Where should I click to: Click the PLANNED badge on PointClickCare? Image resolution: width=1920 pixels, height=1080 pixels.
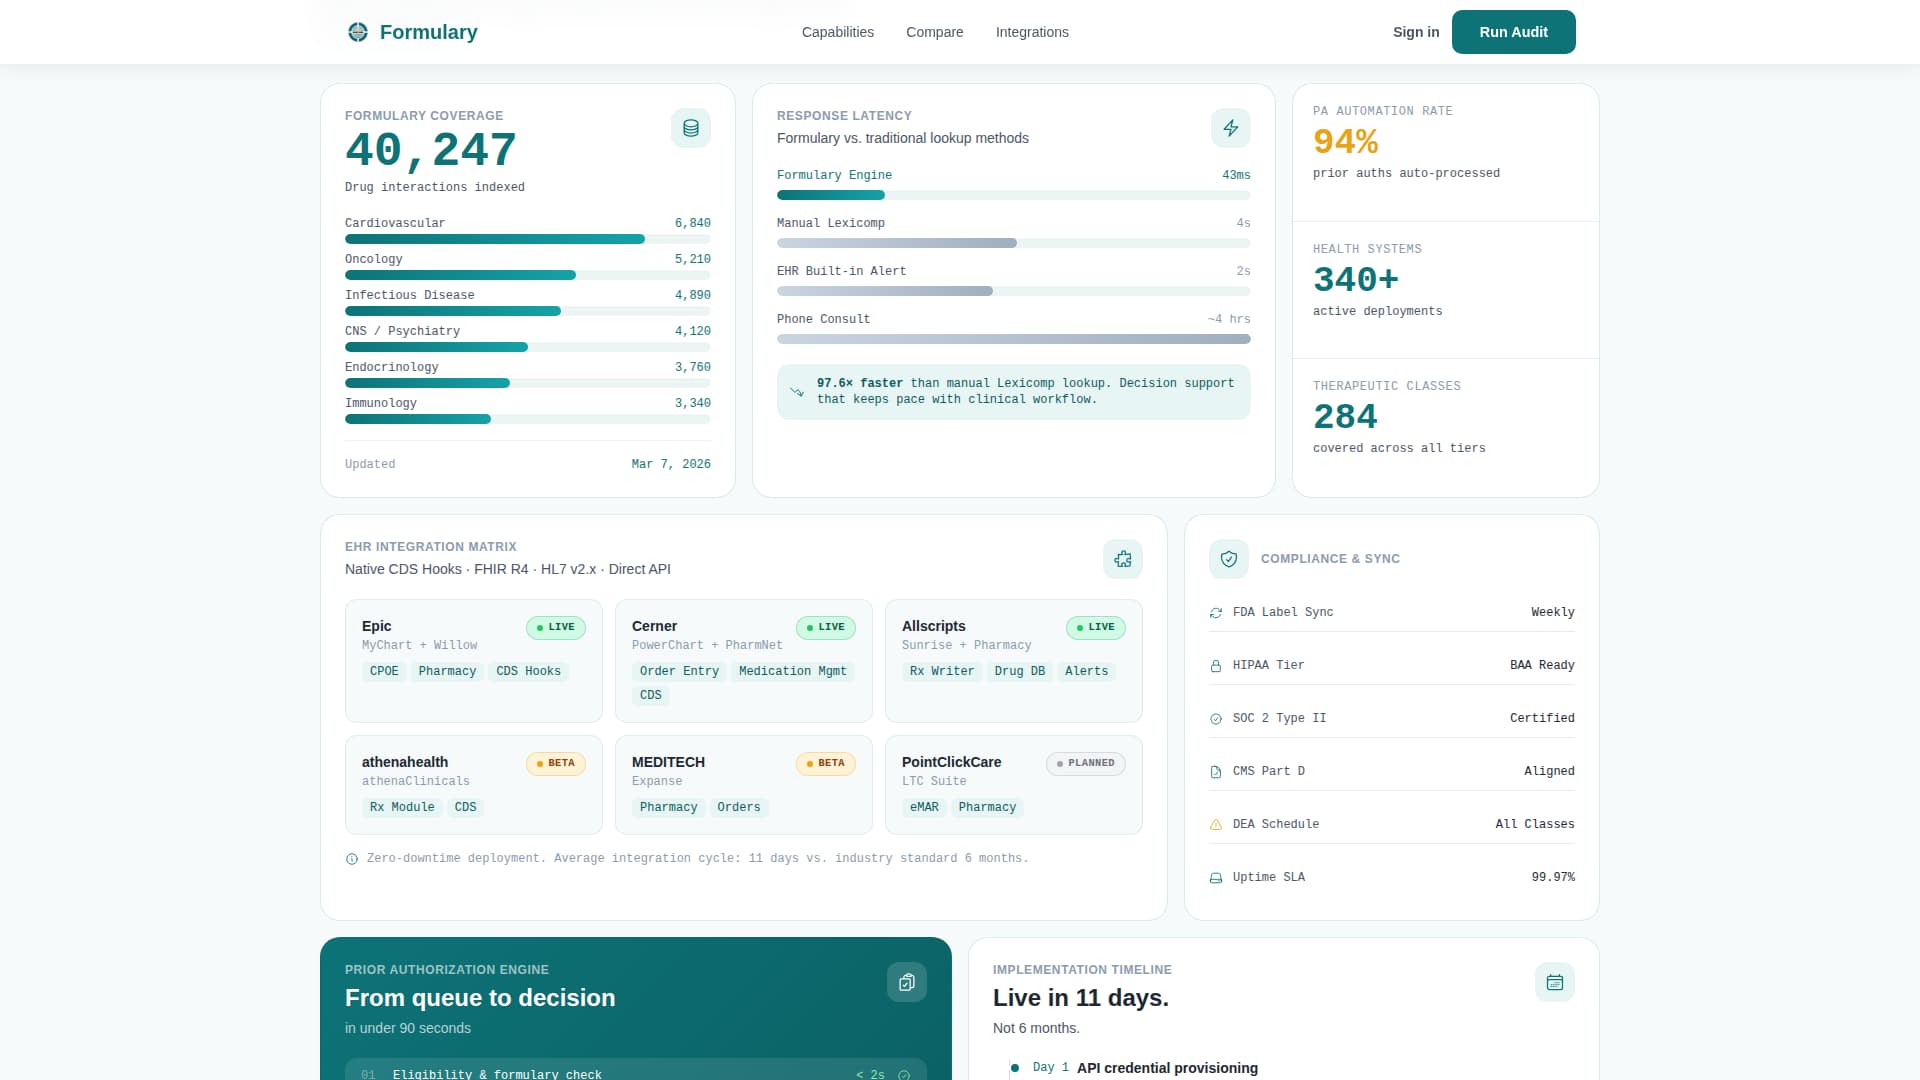pyautogui.click(x=1086, y=763)
